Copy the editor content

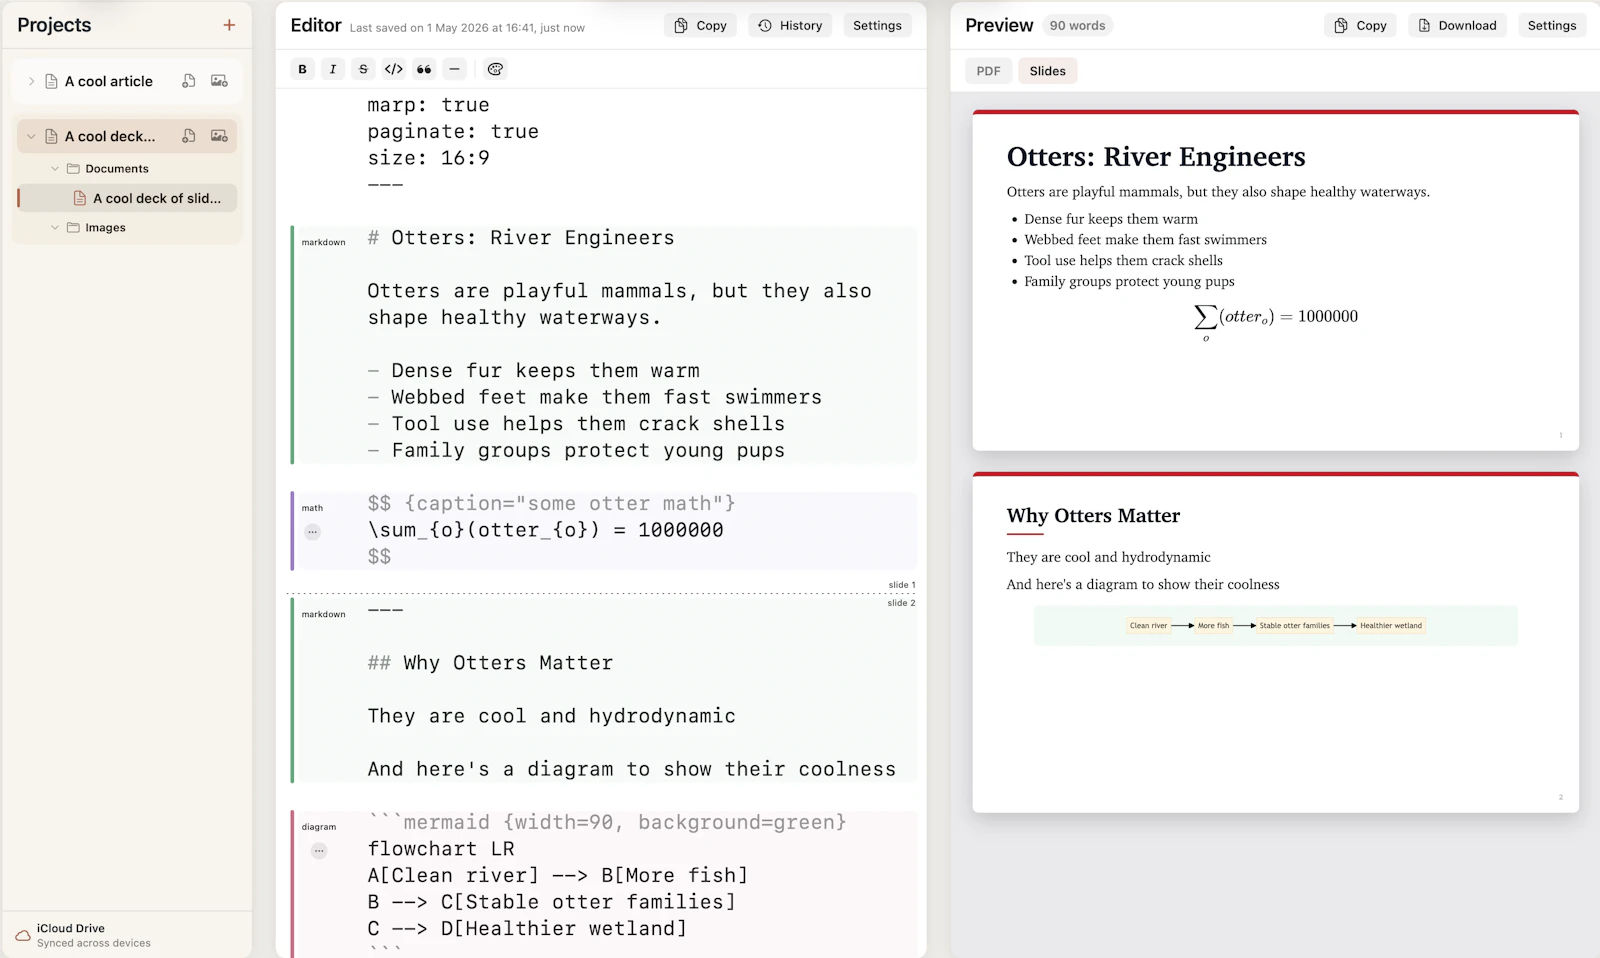pyautogui.click(x=700, y=26)
